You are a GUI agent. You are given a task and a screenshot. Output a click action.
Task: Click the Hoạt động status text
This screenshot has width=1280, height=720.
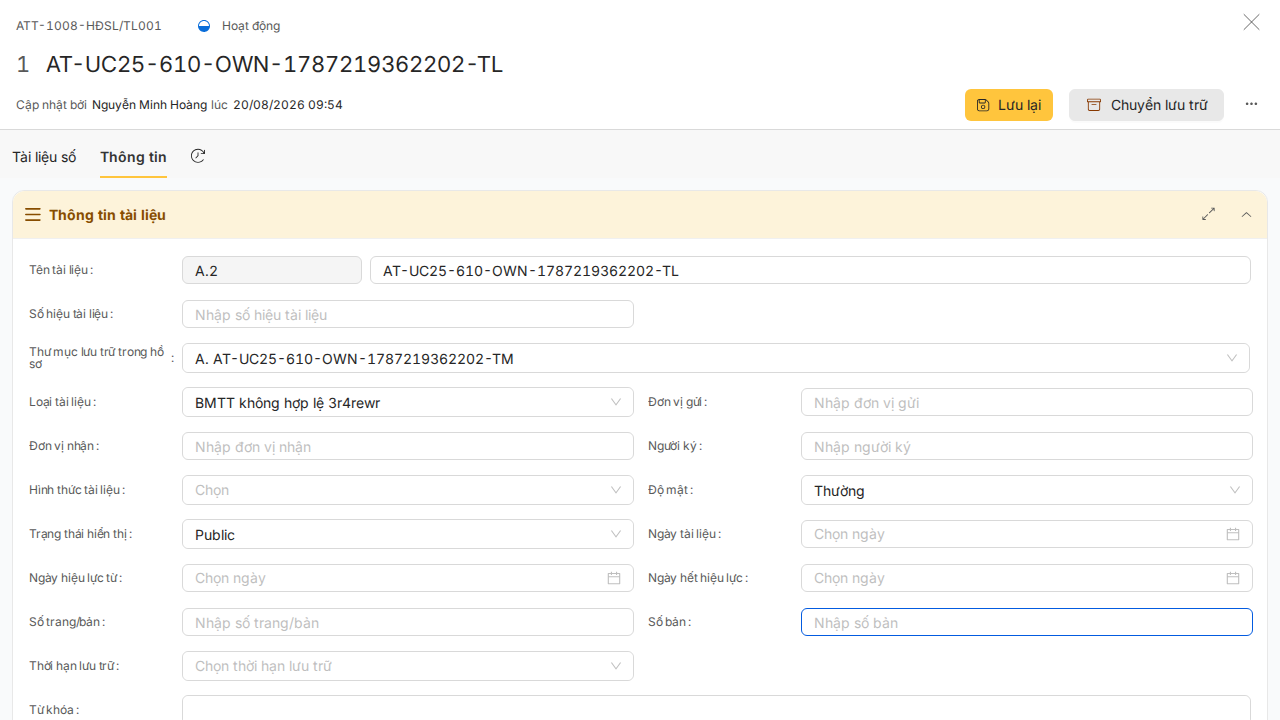(251, 26)
